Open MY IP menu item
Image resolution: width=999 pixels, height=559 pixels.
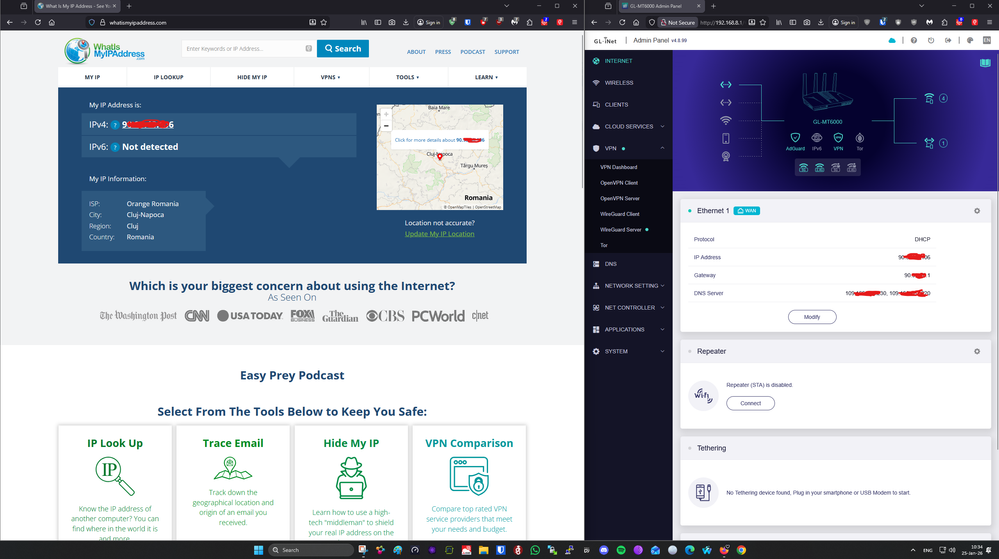[x=92, y=77]
